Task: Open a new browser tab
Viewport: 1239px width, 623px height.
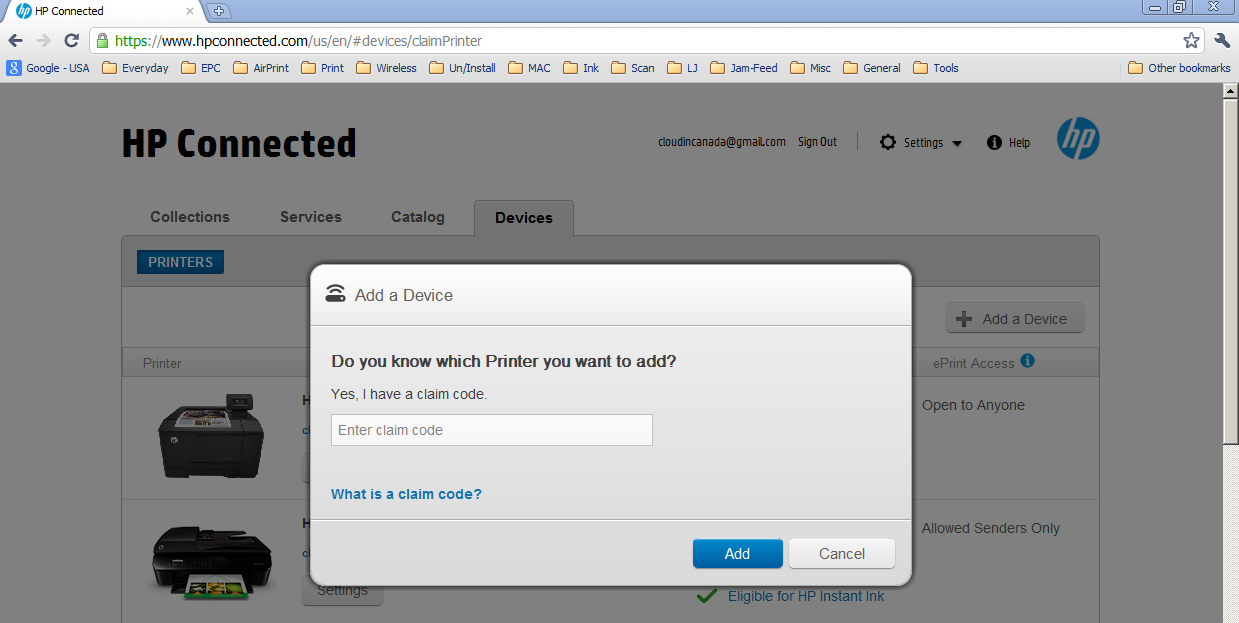Action: click(x=219, y=11)
